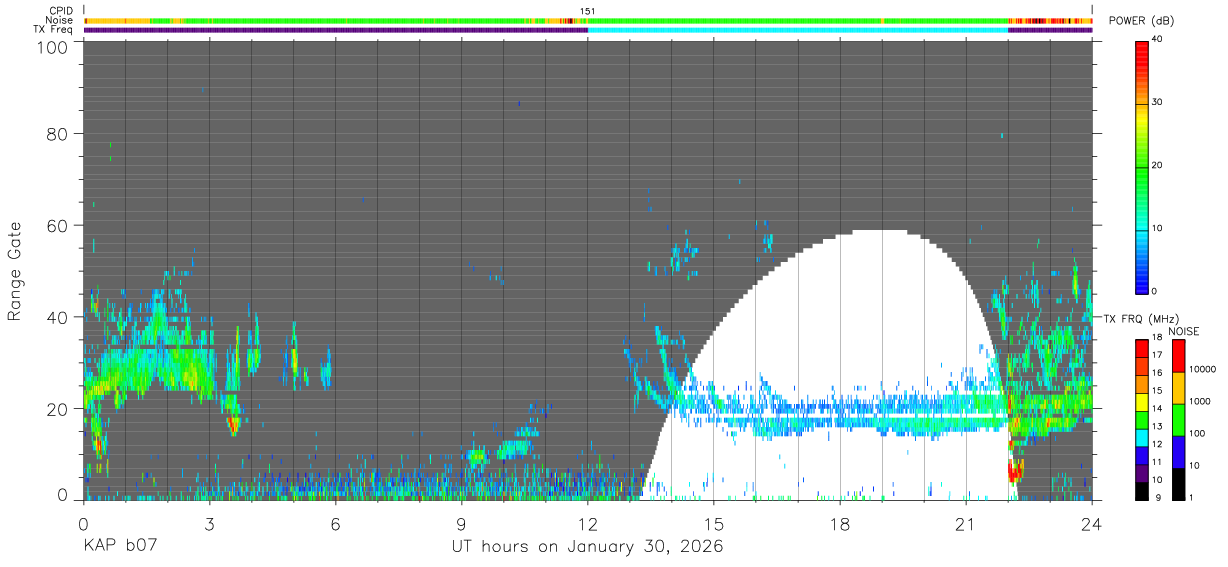This screenshot has width=1228, height=567.
Task: Click the '21' UT hour tick label
Action: coord(966,524)
